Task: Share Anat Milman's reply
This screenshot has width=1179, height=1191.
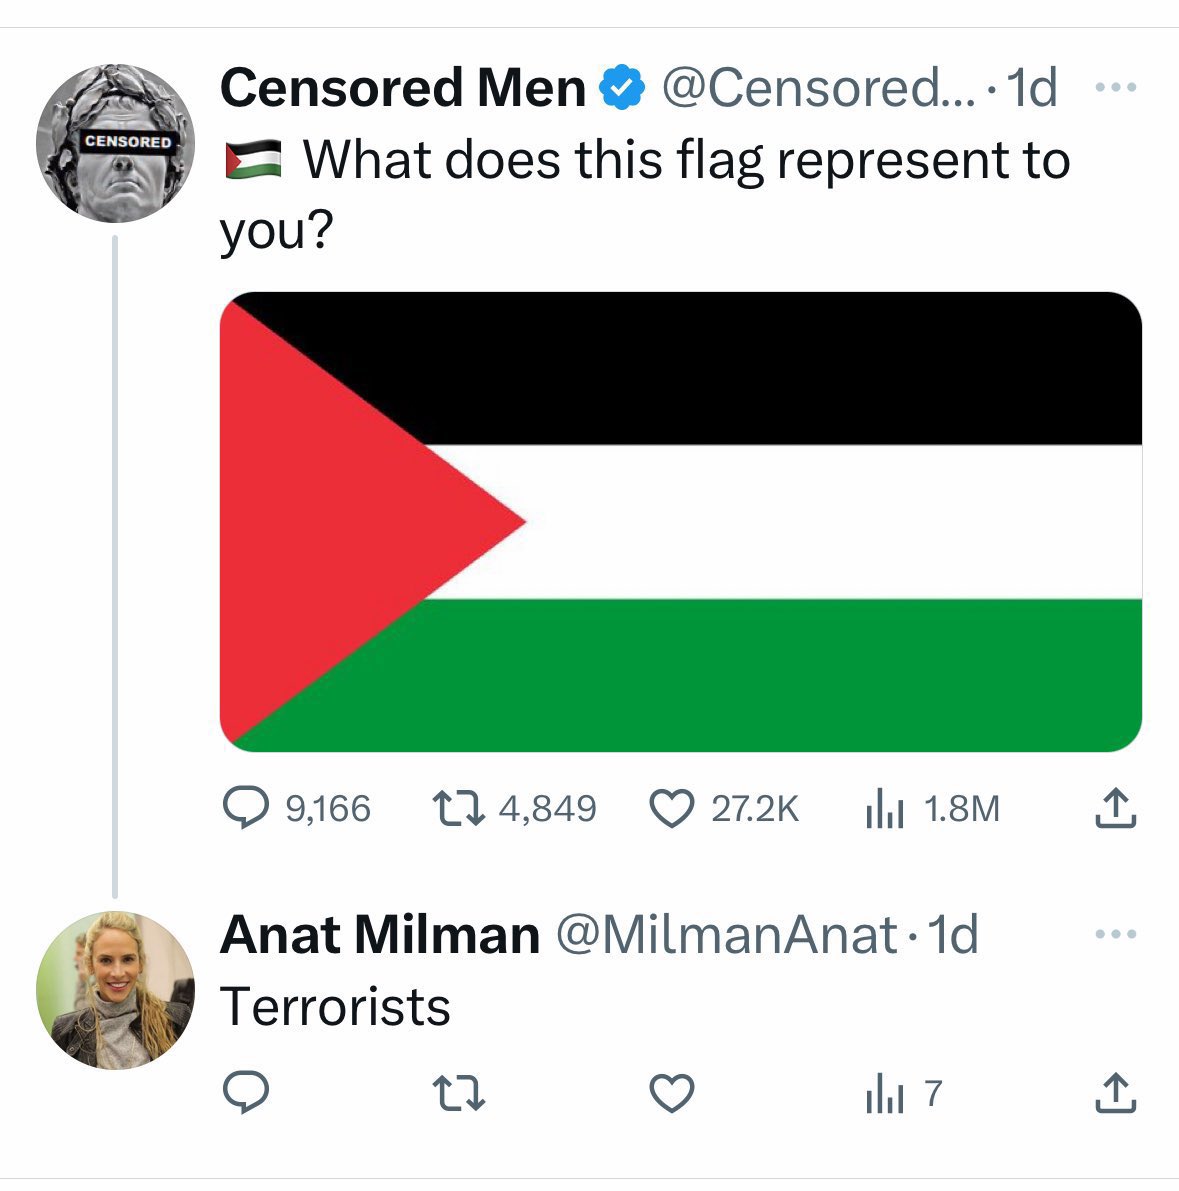Action: [1115, 1093]
